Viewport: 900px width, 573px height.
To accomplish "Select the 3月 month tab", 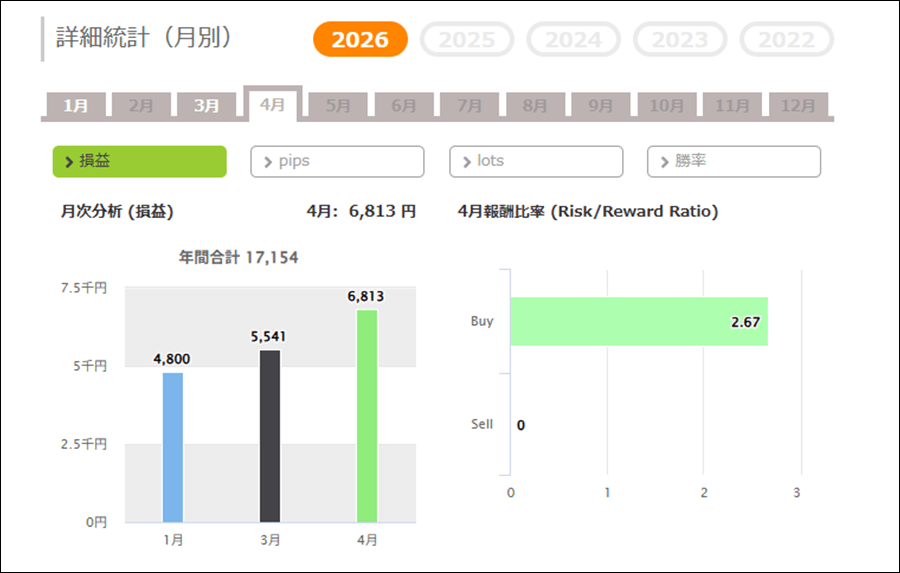I will pos(207,105).
